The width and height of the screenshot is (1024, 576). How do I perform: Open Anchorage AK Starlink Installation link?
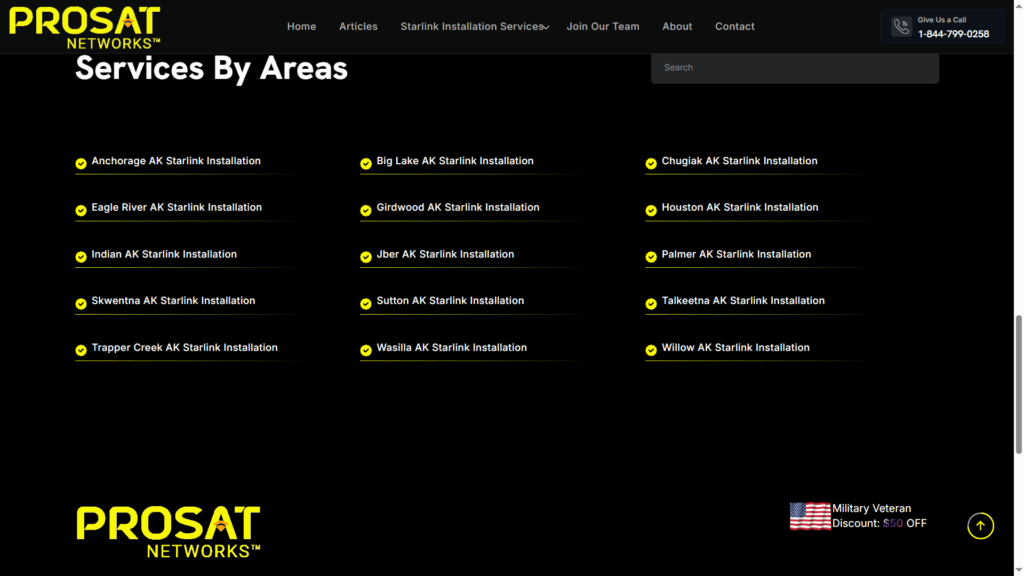click(176, 161)
